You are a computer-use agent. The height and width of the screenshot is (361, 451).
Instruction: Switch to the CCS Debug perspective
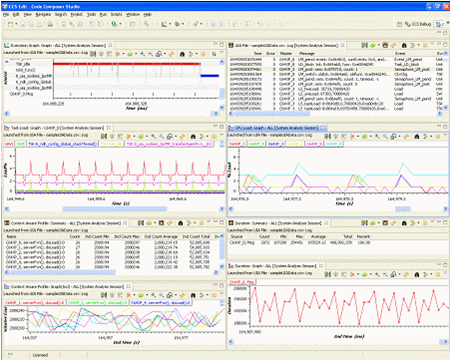418,24
